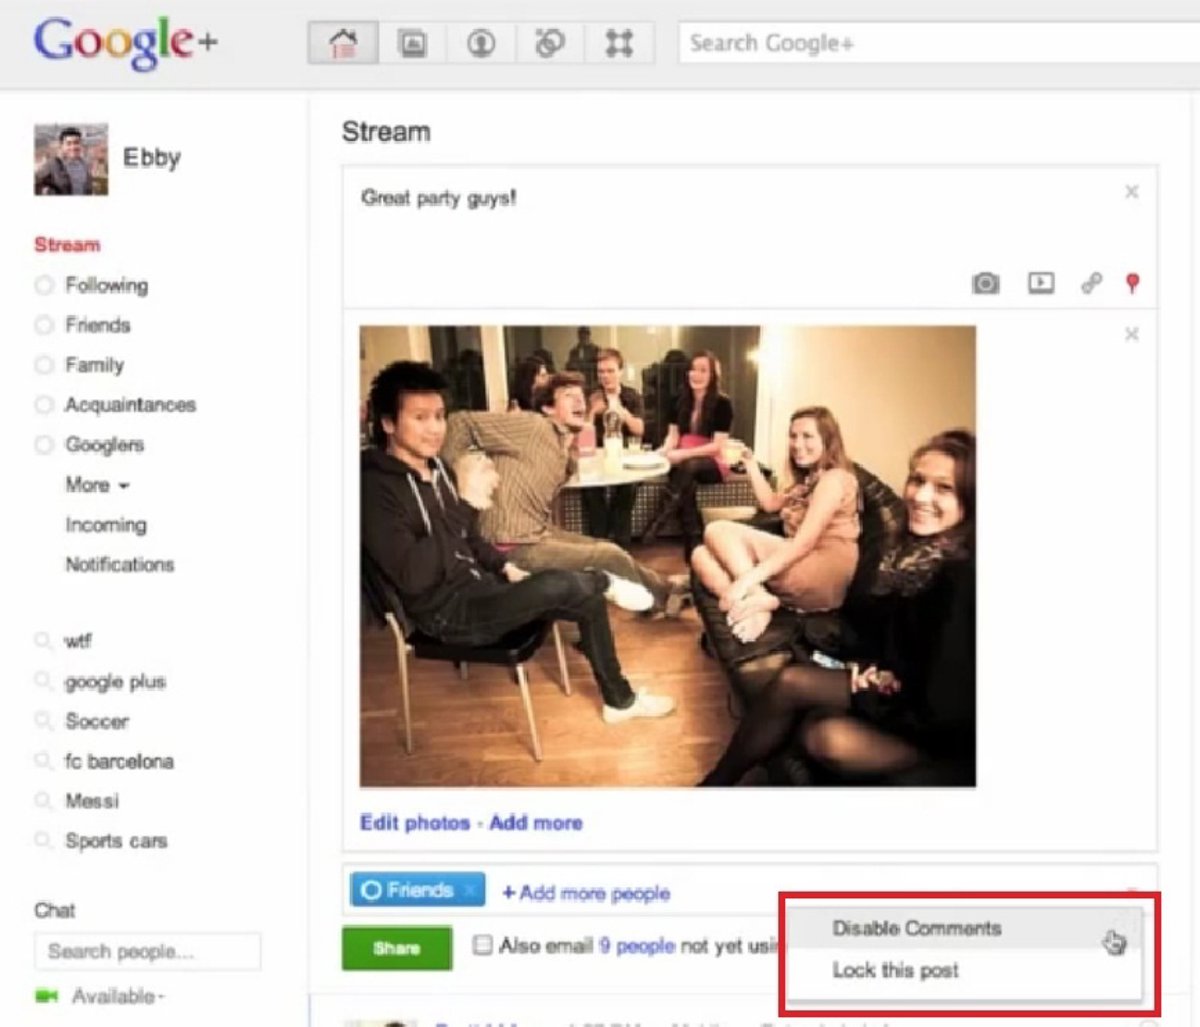Open the Circles icon in top bar
The height and width of the screenshot is (1027, 1200).
click(549, 44)
